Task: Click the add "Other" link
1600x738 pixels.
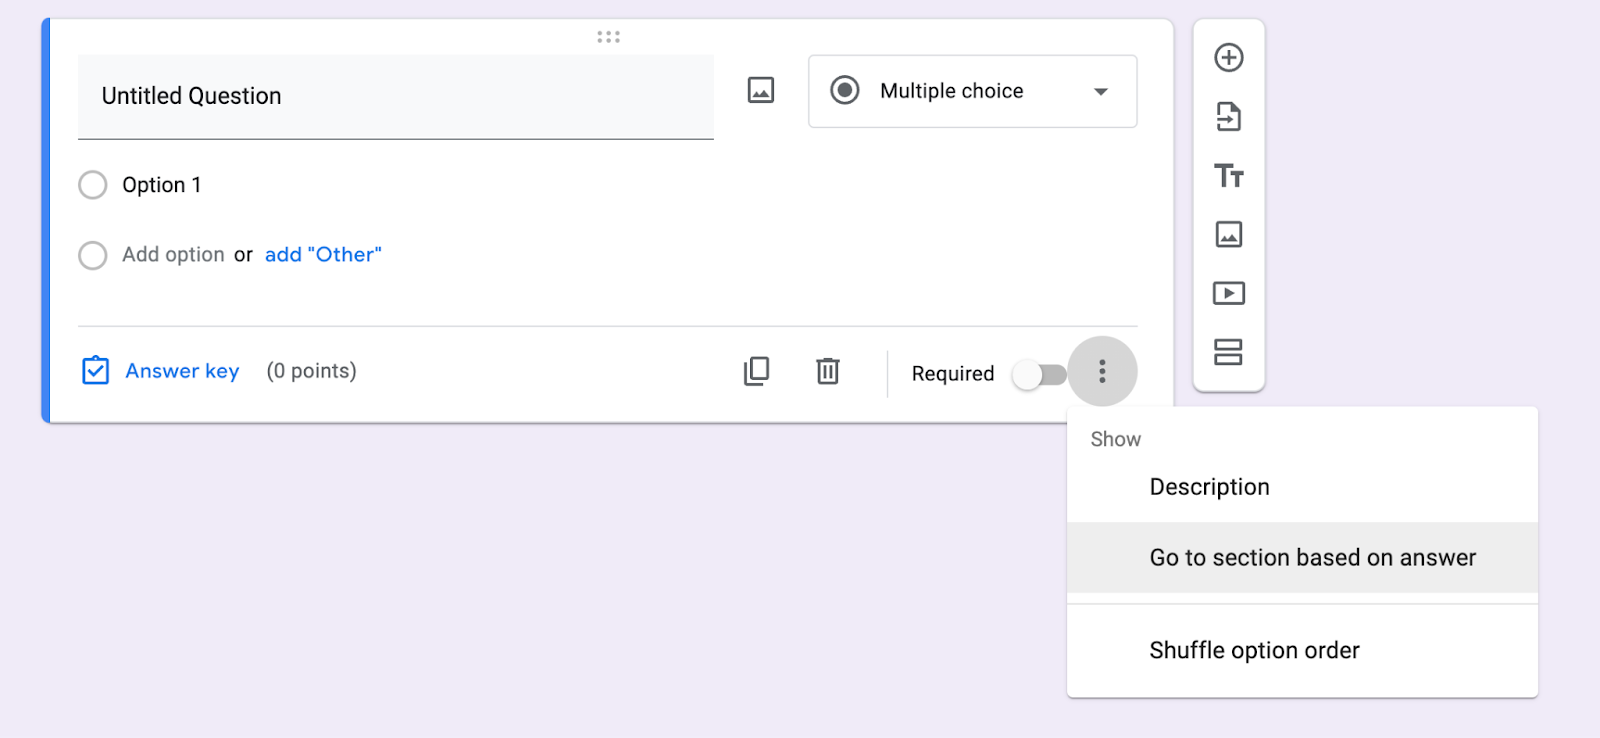Action: [x=323, y=255]
